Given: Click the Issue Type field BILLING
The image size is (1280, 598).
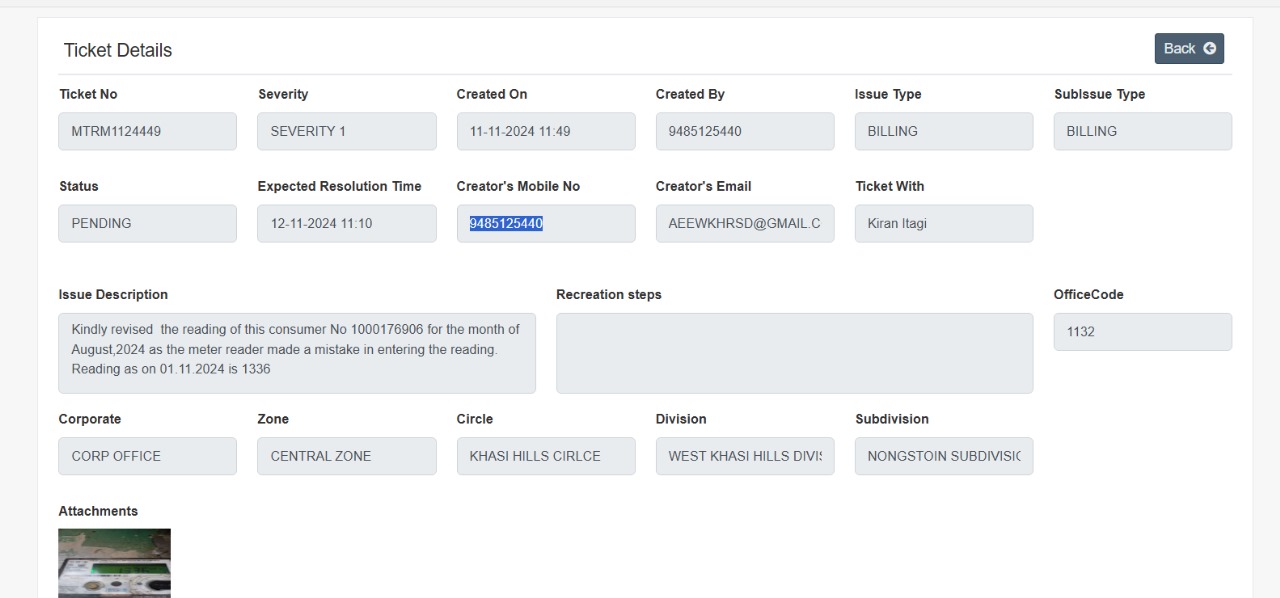Looking at the screenshot, I should 944,131.
